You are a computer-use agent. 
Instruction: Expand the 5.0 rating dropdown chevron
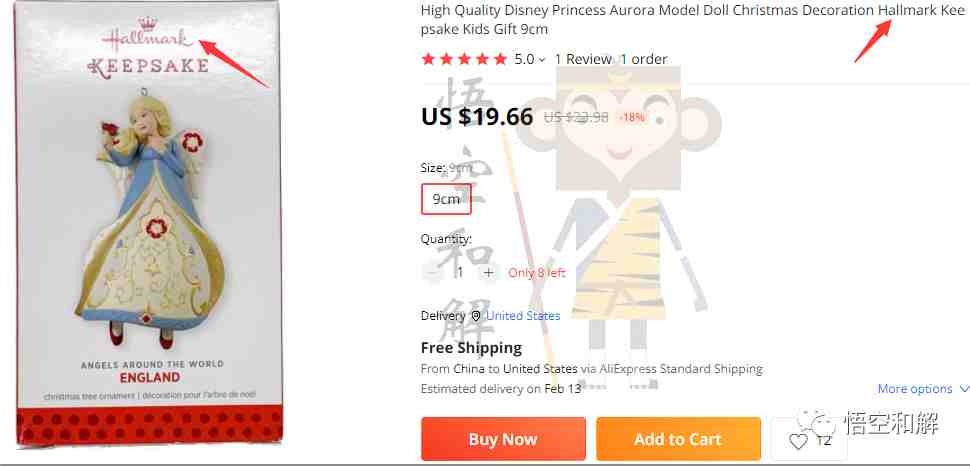point(542,60)
